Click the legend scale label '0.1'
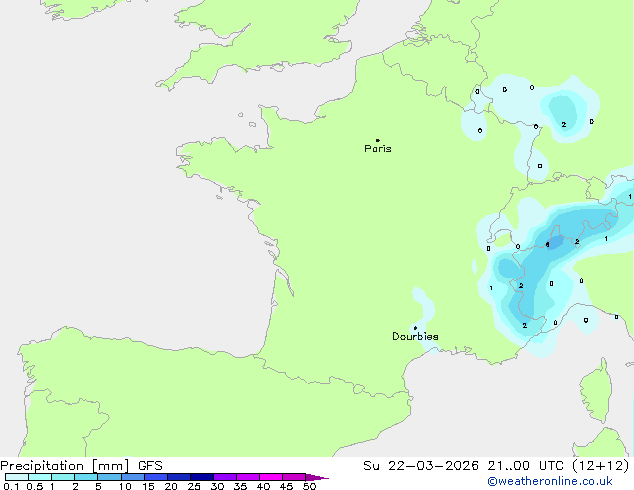This screenshot has height=490, width=634. point(11,486)
